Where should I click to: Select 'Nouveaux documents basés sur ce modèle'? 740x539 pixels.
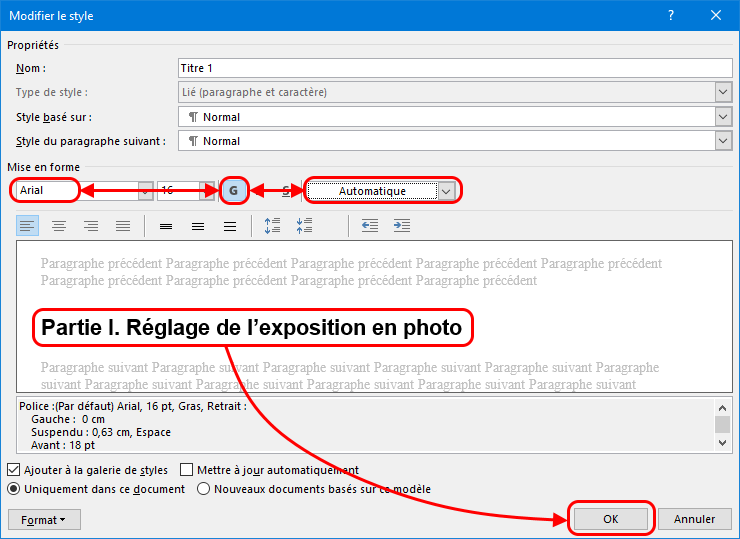click(204, 489)
